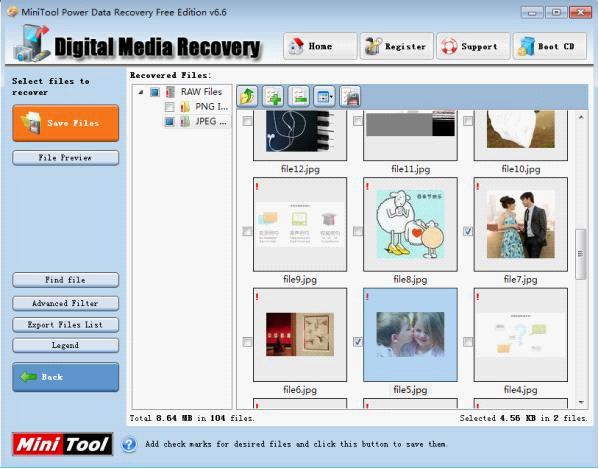This screenshot has width=599, height=469.
Task: Check the file8.jpg checkbox
Action: pos(358,231)
